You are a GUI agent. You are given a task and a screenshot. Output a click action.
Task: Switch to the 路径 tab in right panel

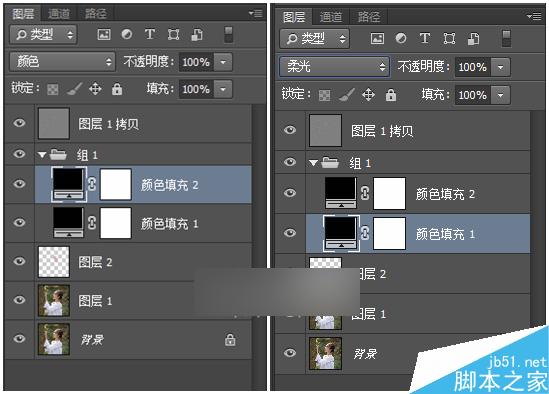[369, 17]
